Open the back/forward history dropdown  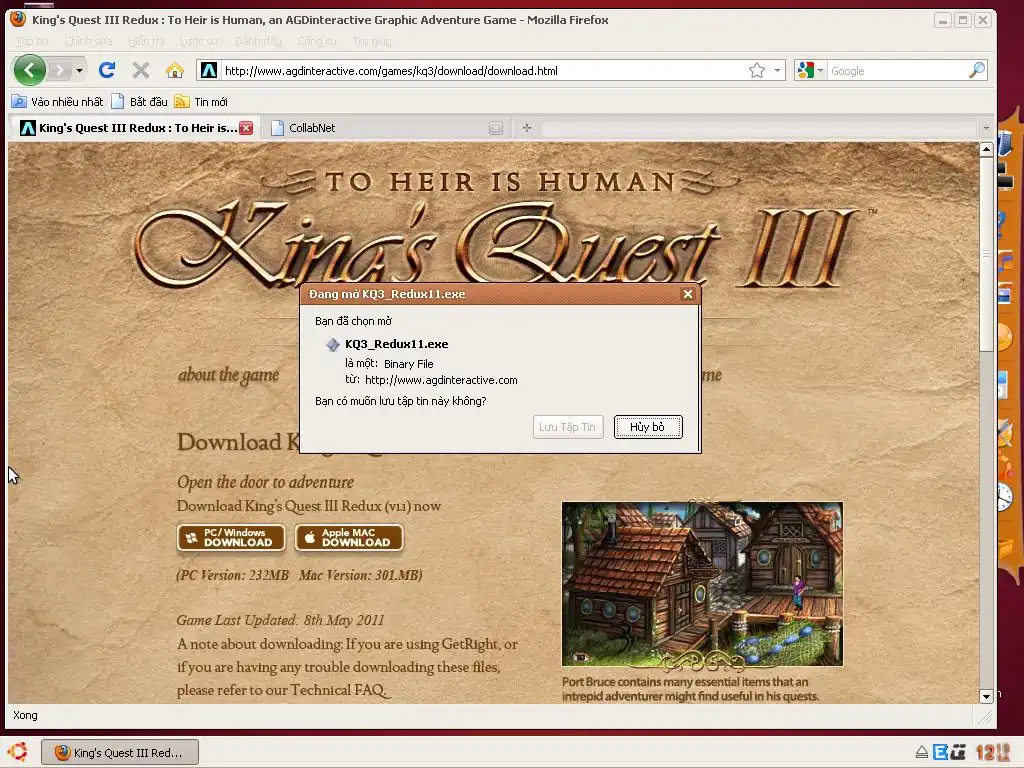(x=79, y=70)
